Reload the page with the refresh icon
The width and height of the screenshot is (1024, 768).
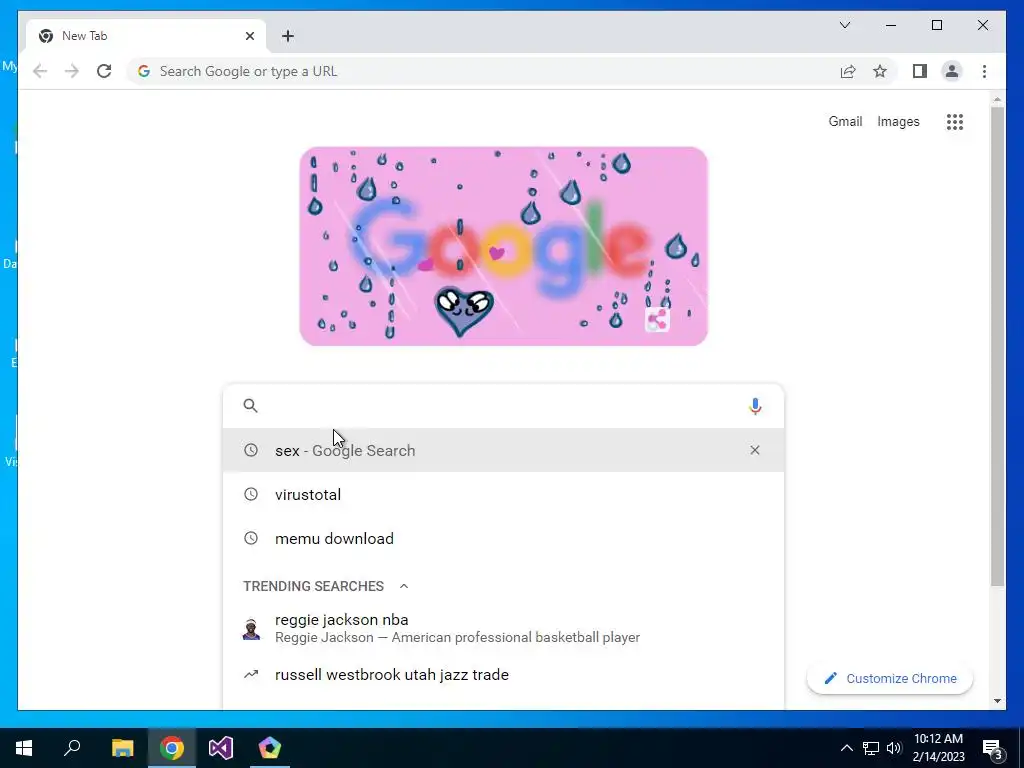pyautogui.click(x=104, y=71)
